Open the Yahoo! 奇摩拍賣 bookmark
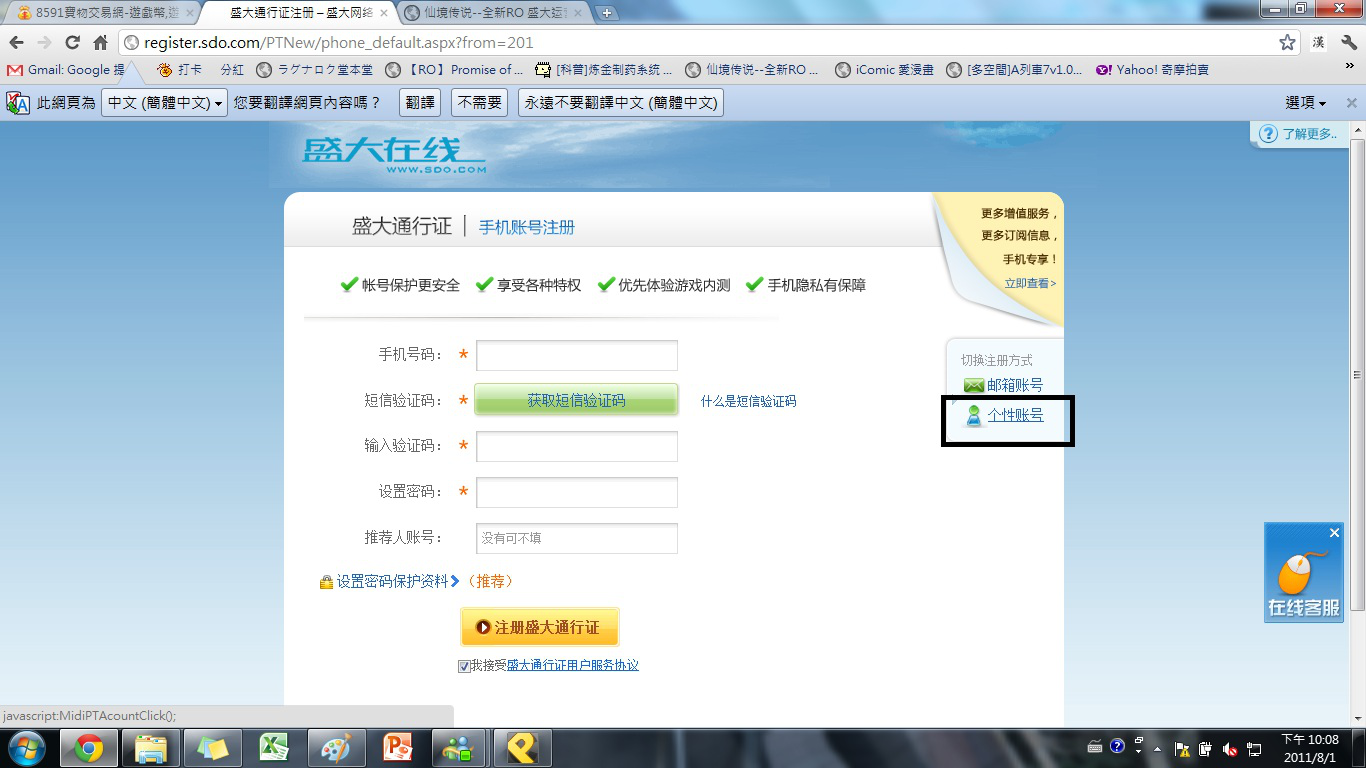1366x768 pixels. point(1152,70)
